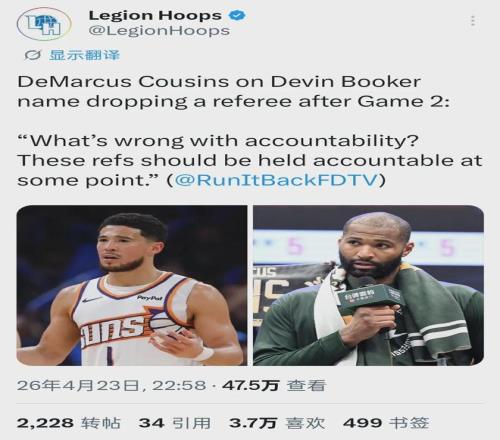This screenshot has height=440, width=500.
Task: Open the 3.7万 喜欢 likes list
Action: (x=277, y=423)
